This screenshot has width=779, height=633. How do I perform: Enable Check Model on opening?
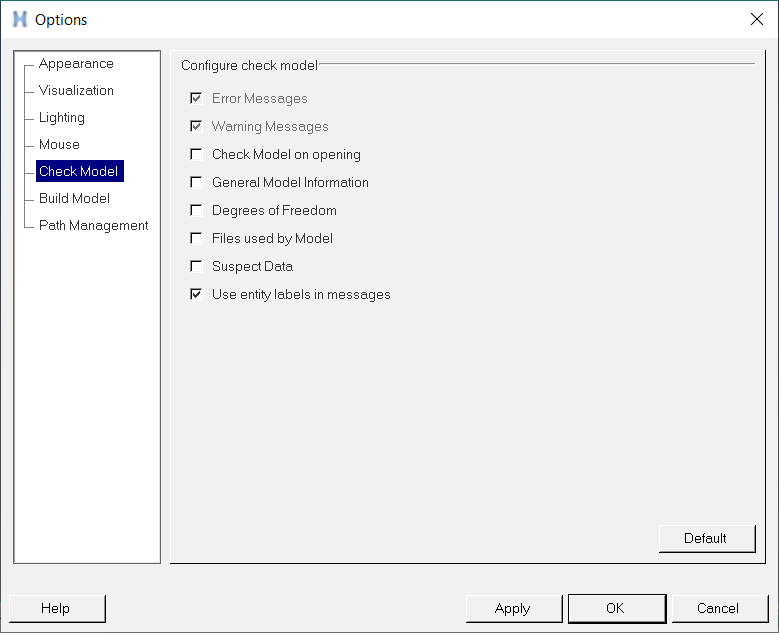[197, 155]
